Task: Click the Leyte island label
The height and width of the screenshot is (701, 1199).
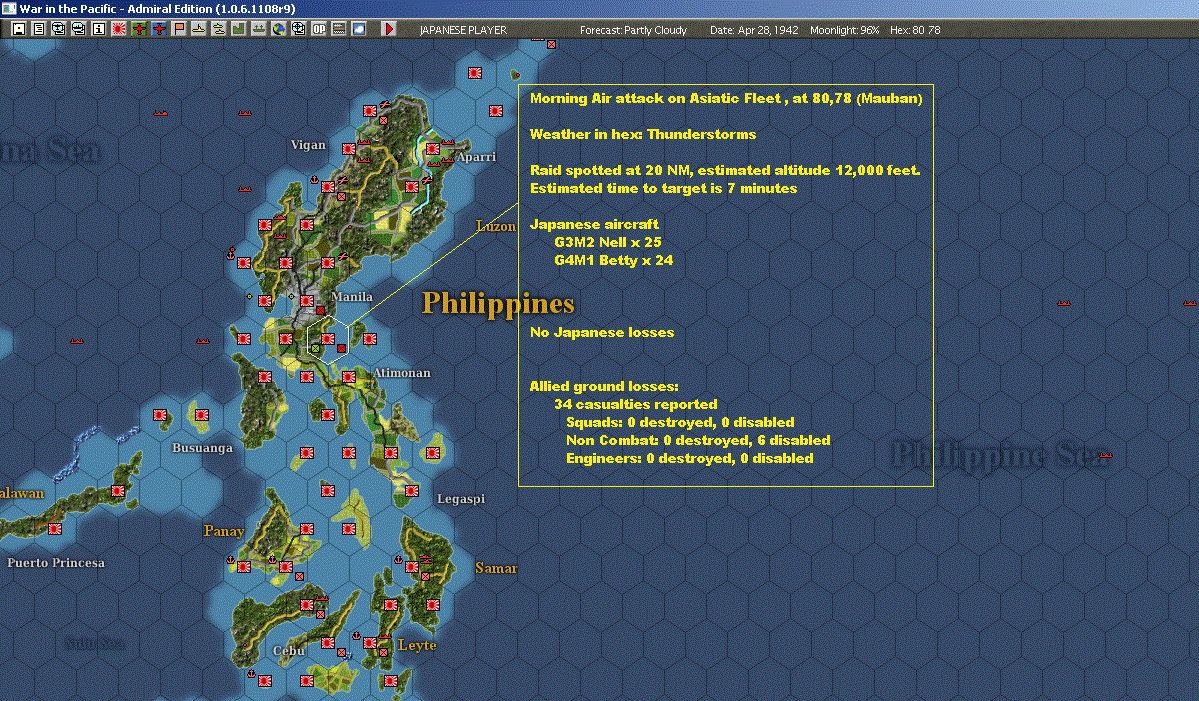Action: (x=417, y=645)
